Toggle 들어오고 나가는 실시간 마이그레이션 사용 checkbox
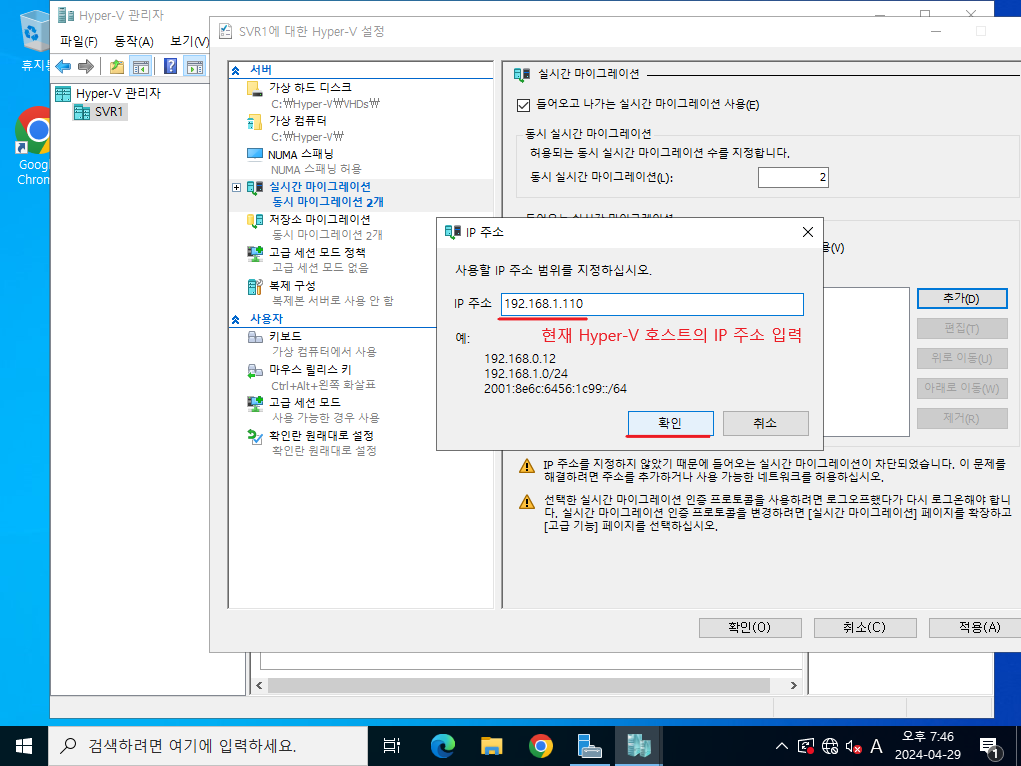 tap(524, 105)
